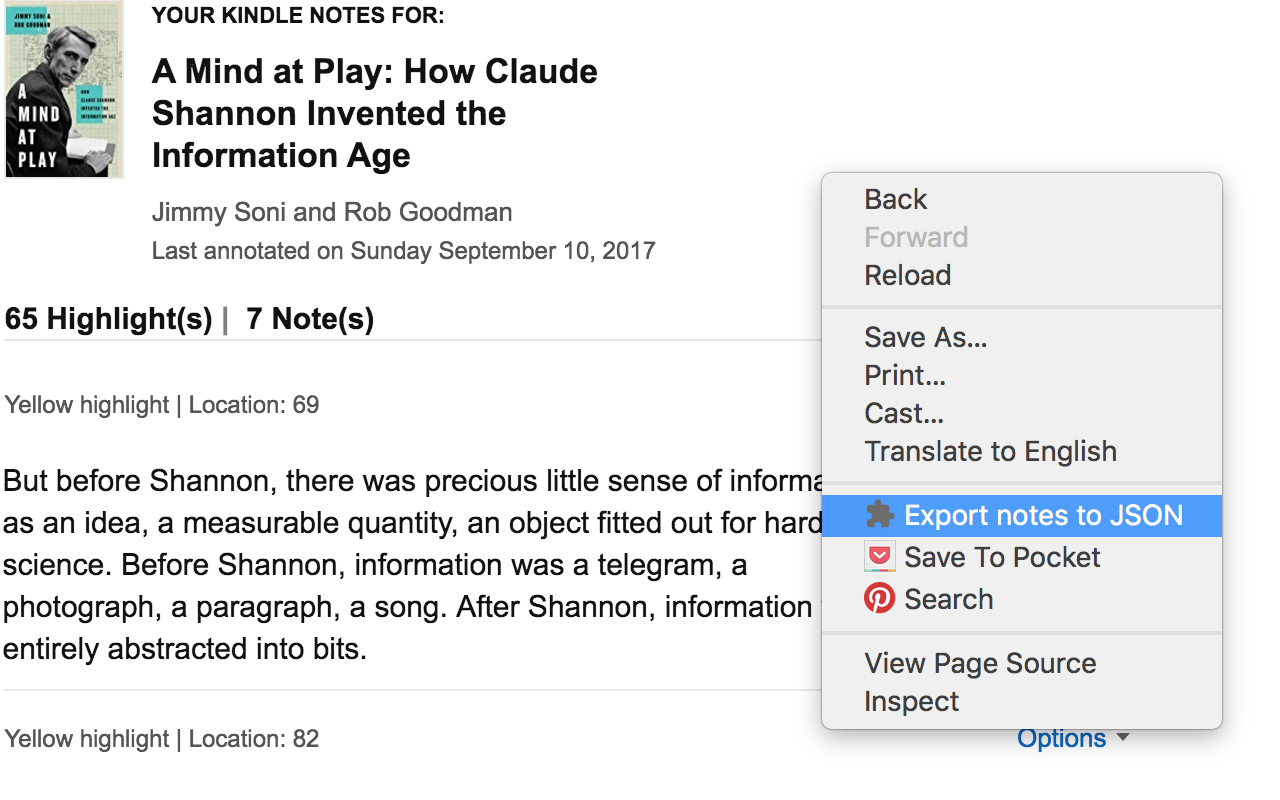1280x800 pixels.
Task: Click the 65 Highlight(s) count text
Action: click(108, 319)
